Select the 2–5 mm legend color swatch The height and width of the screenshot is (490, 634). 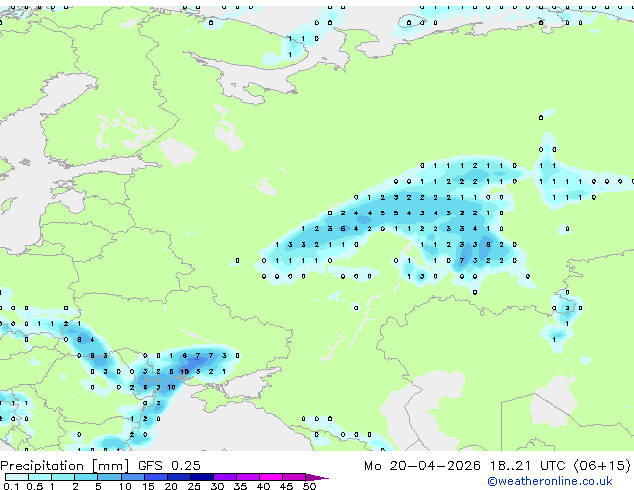tap(86, 477)
